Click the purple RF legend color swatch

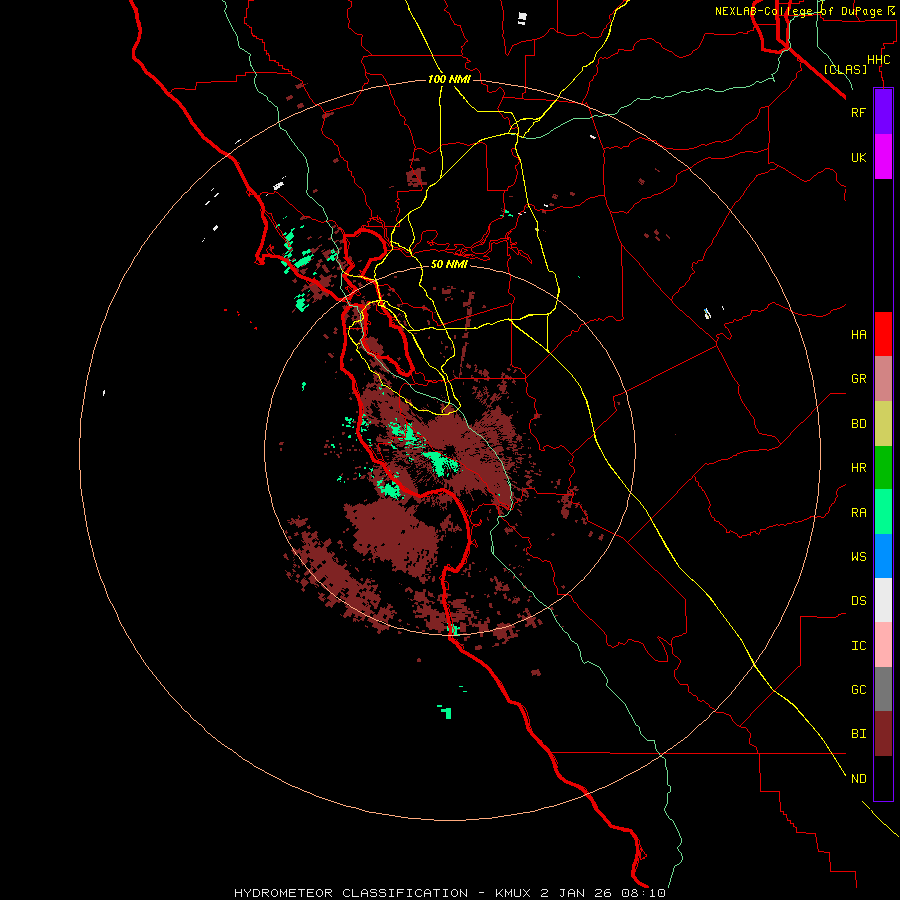click(x=883, y=112)
